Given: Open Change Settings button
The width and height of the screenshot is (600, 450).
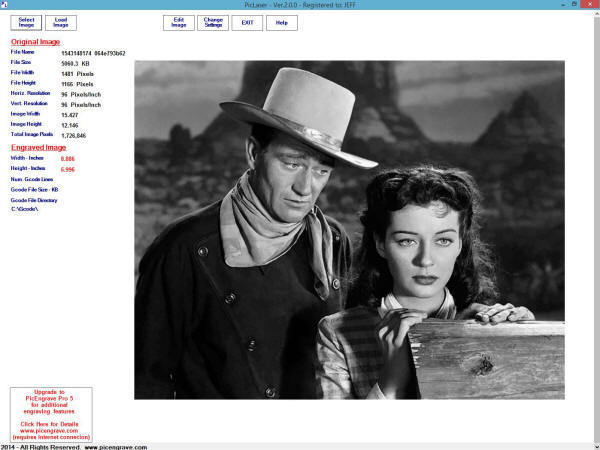Looking at the screenshot, I should tap(213, 23).
